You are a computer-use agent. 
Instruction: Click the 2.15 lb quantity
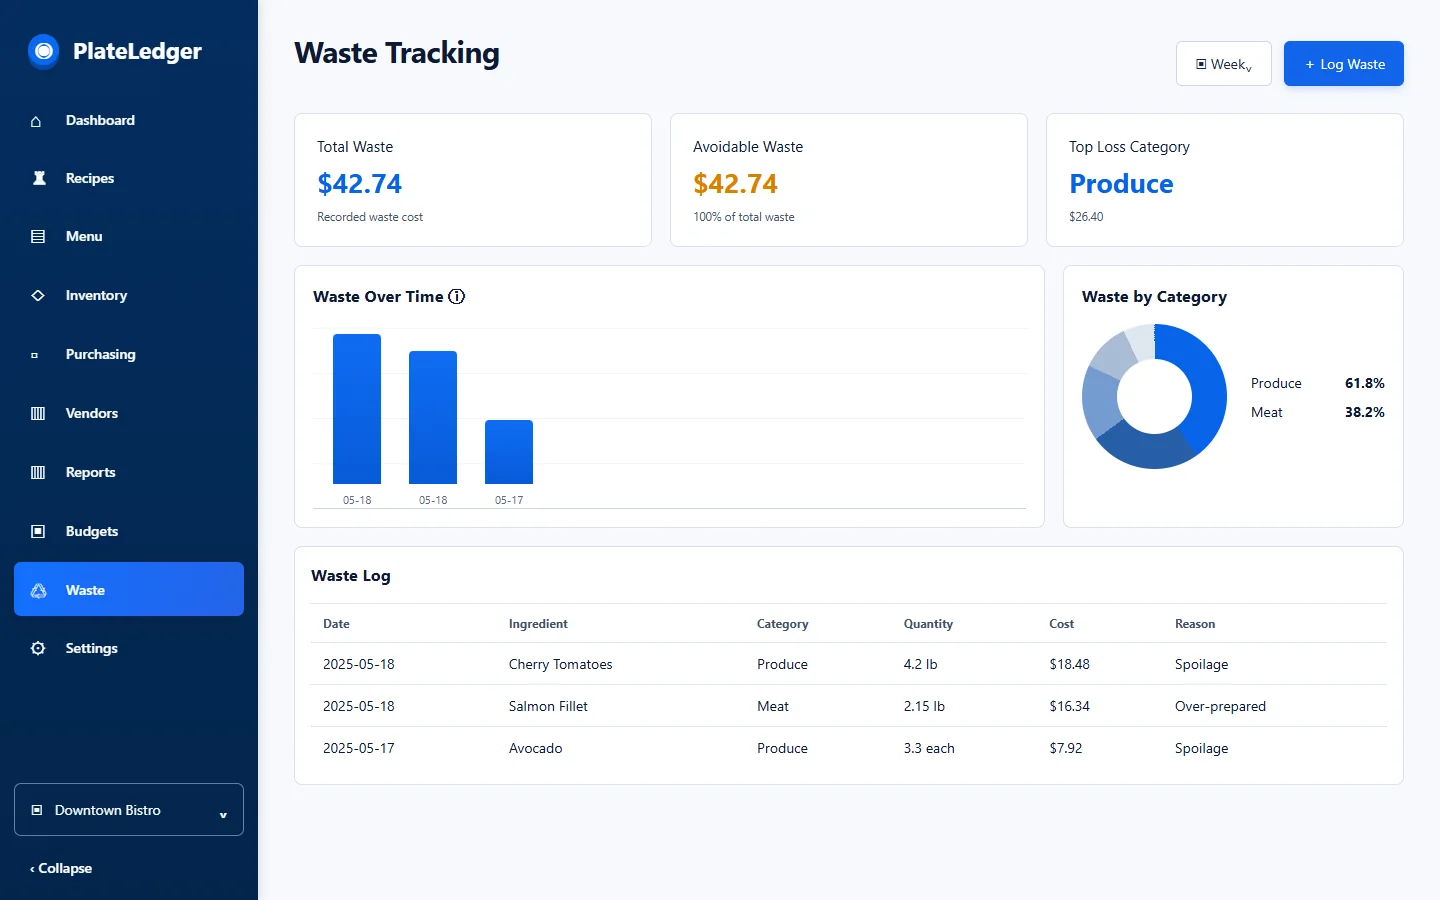(x=924, y=706)
